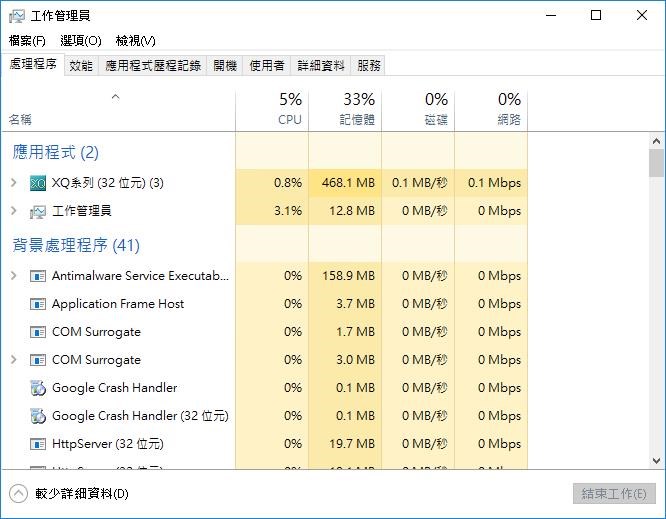Image resolution: width=666 pixels, height=519 pixels.
Task: Sort by 記憶體 column header
Action: (x=345, y=108)
